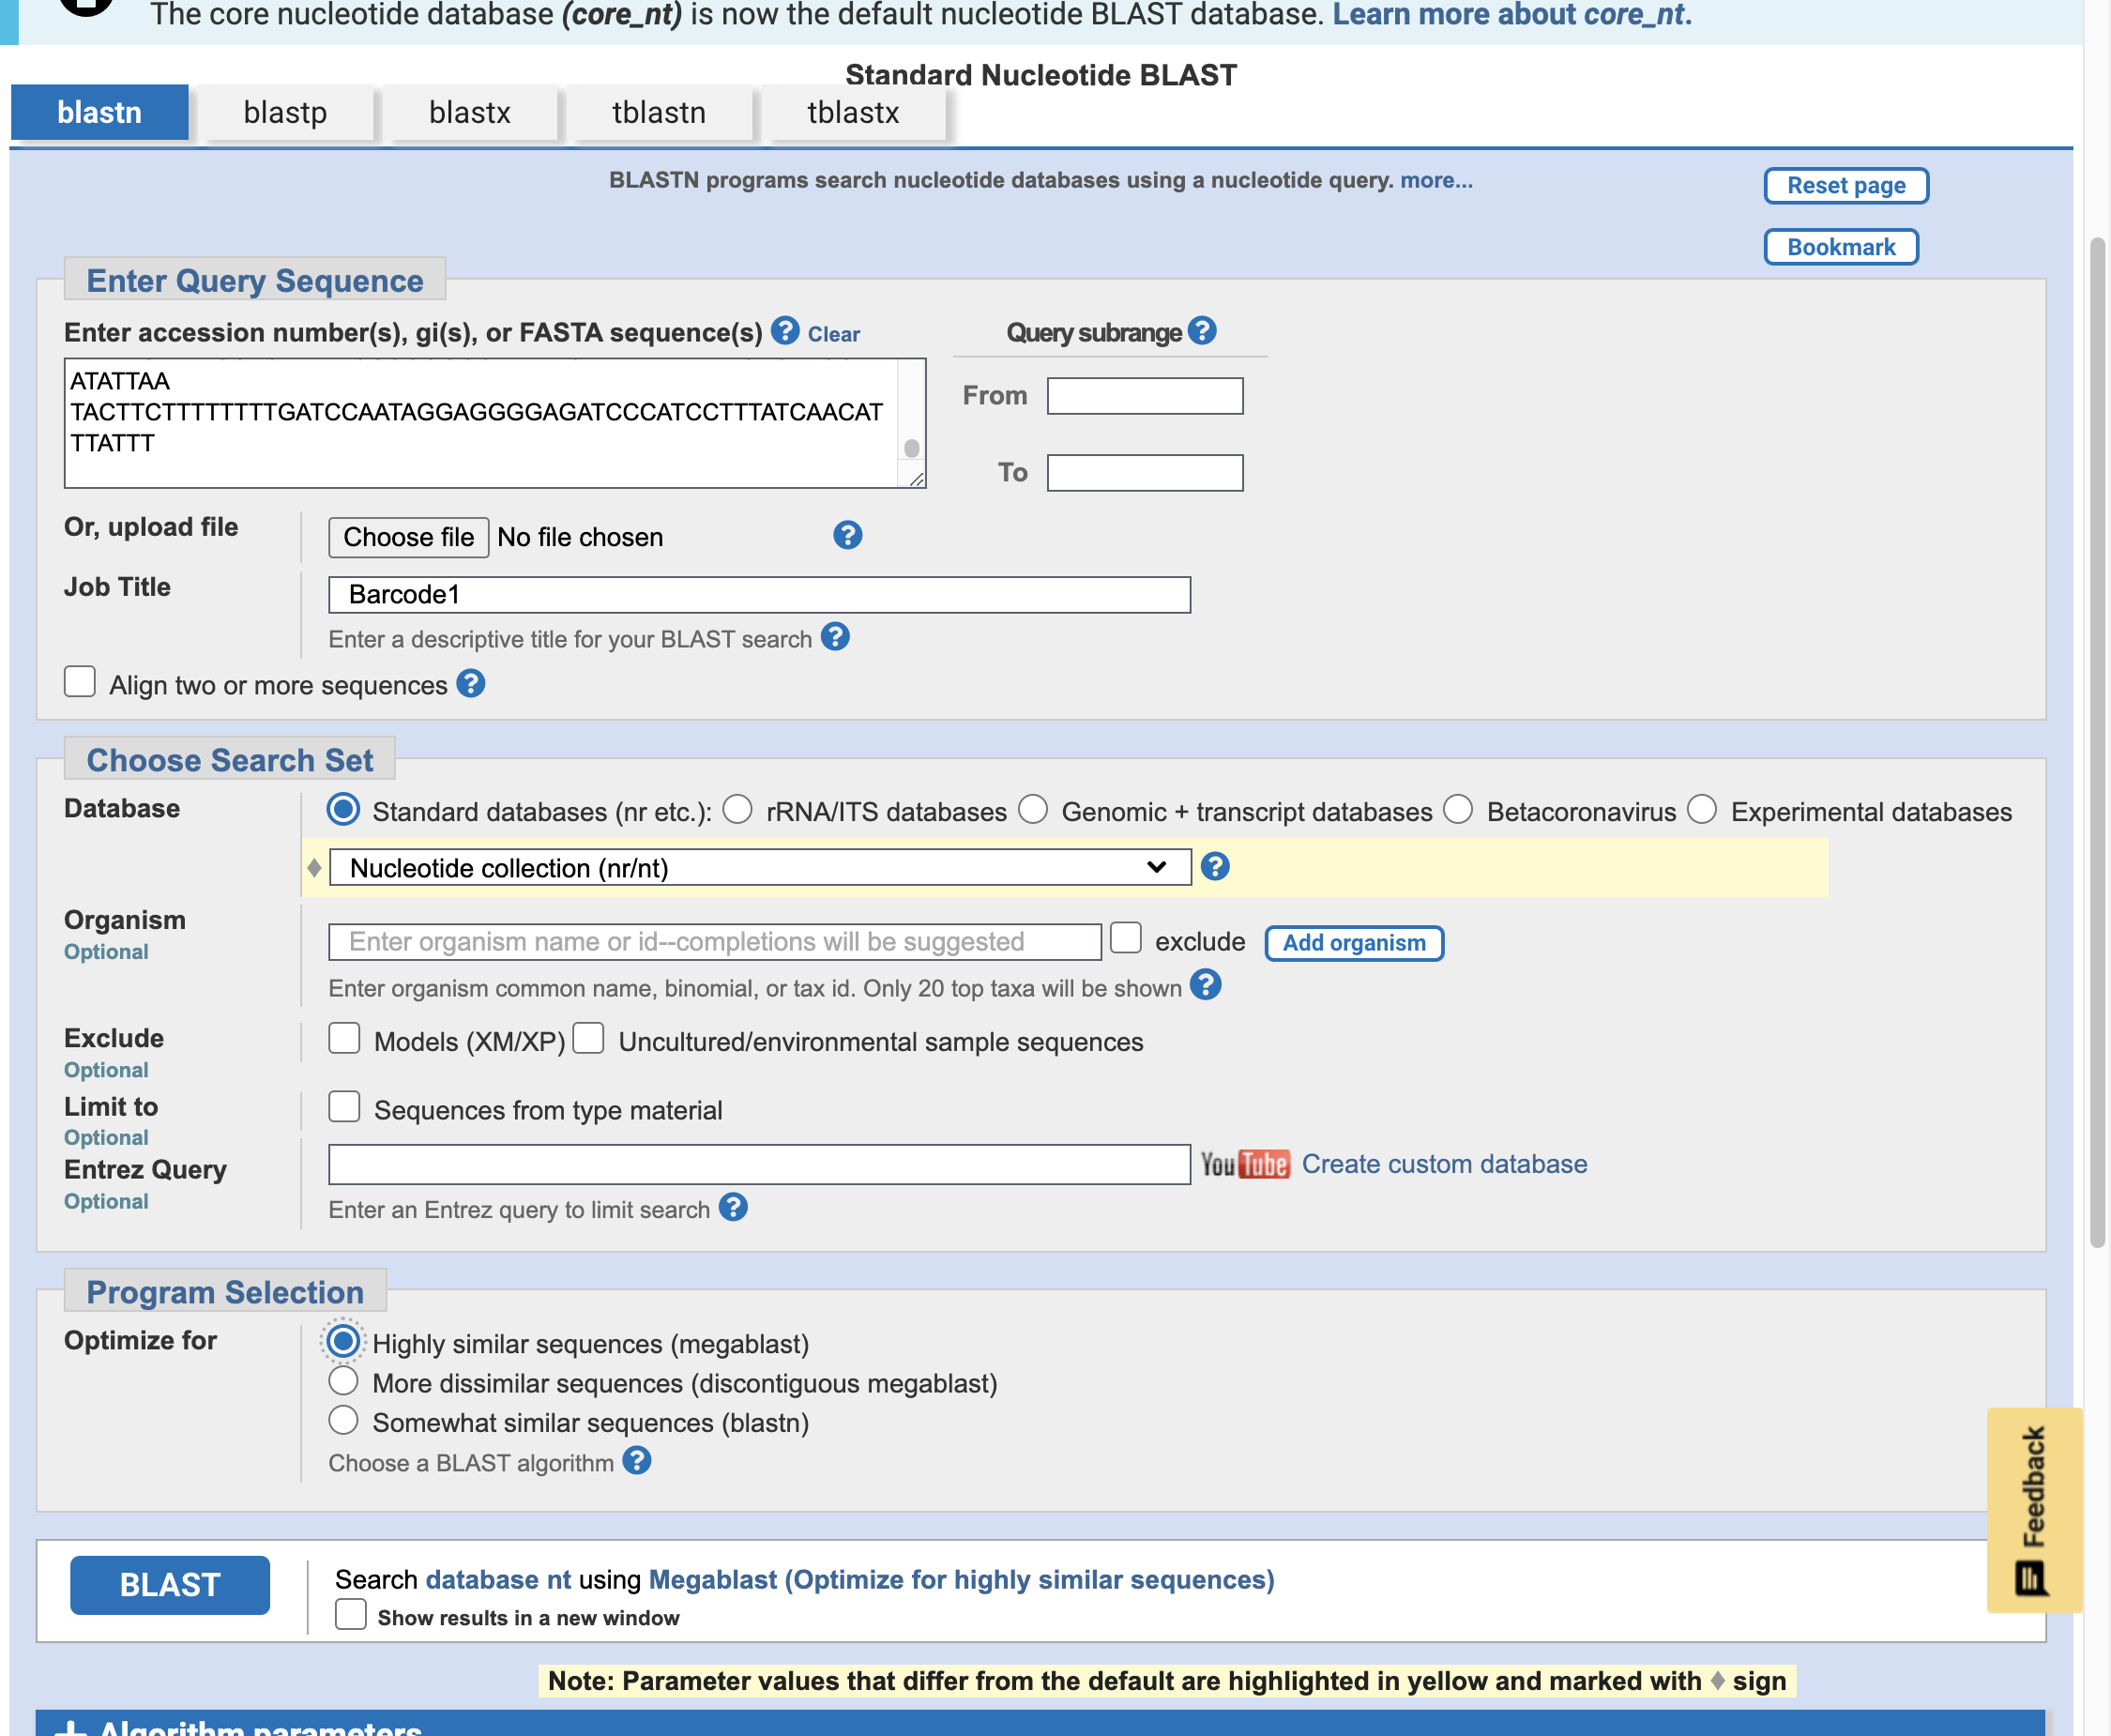This screenshot has height=1736, width=2111.
Task: Click Reset page button
Action: click(1846, 186)
